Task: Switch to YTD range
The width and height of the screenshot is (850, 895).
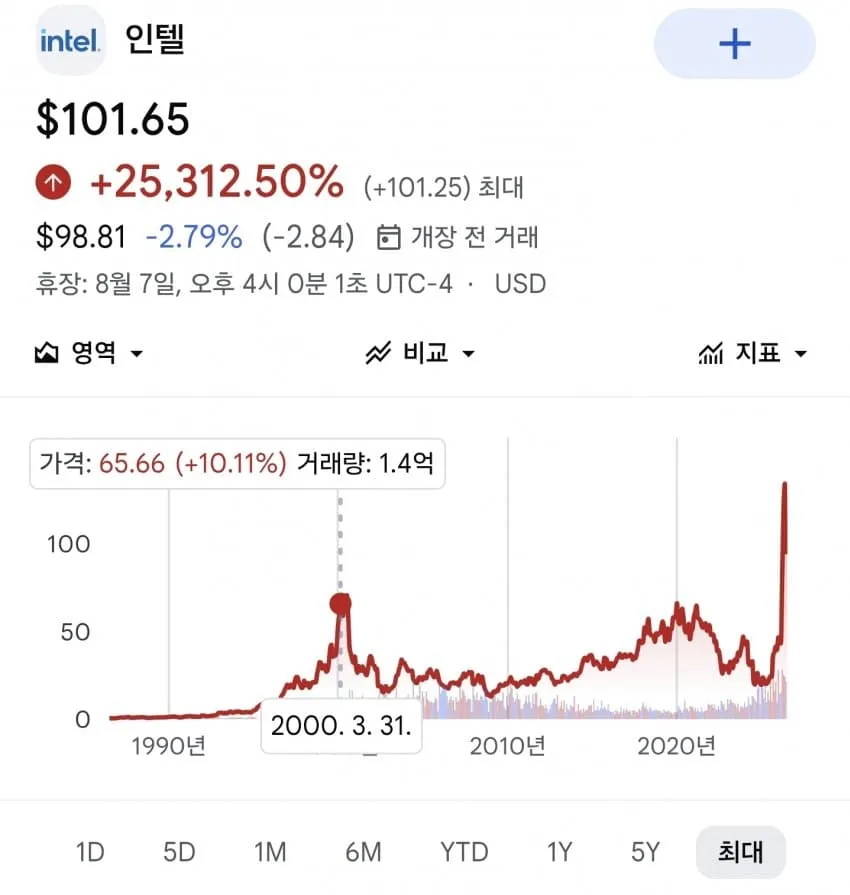Action: 464,852
